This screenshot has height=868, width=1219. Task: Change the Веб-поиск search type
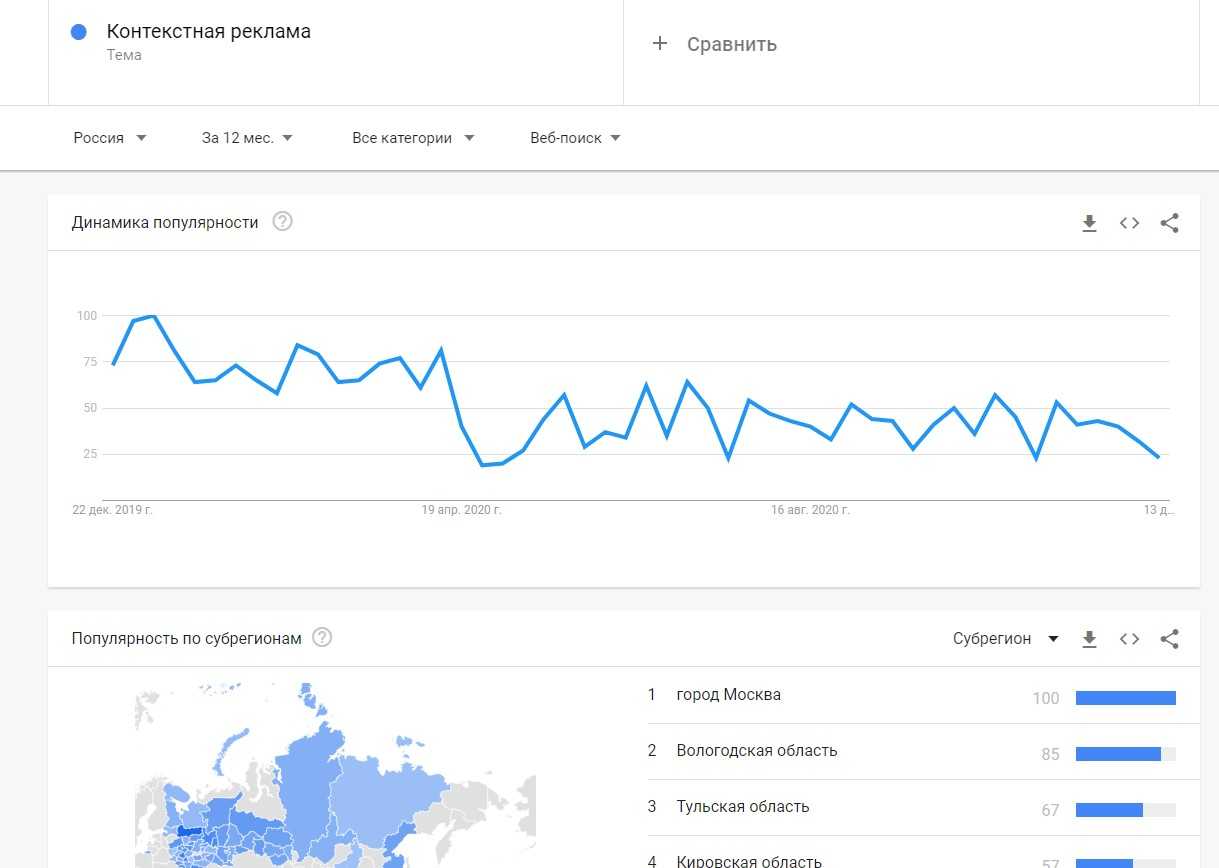(x=575, y=138)
